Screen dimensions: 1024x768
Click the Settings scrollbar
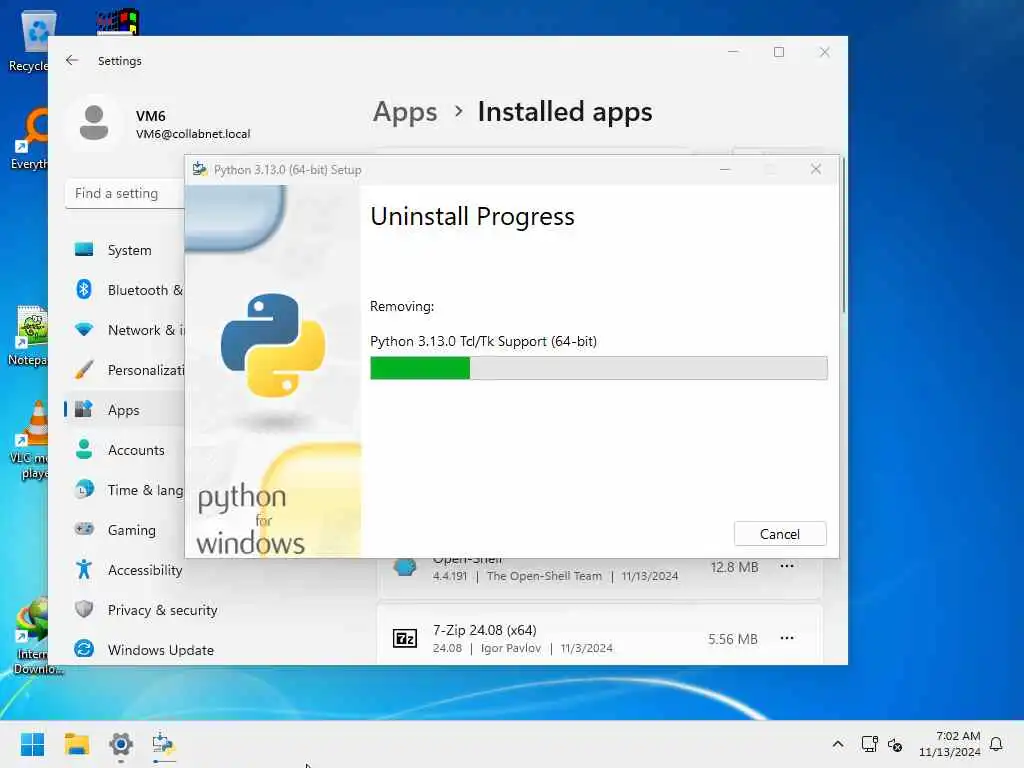pyautogui.click(x=844, y=235)
